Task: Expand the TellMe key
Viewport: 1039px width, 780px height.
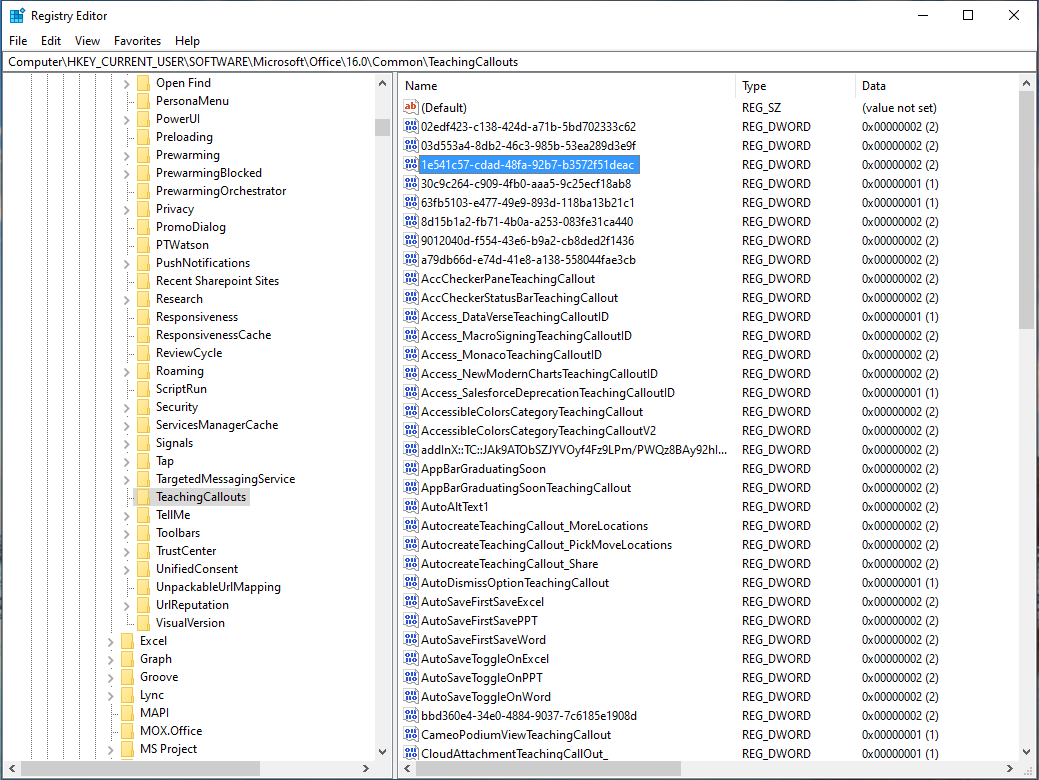Action: 127,516
